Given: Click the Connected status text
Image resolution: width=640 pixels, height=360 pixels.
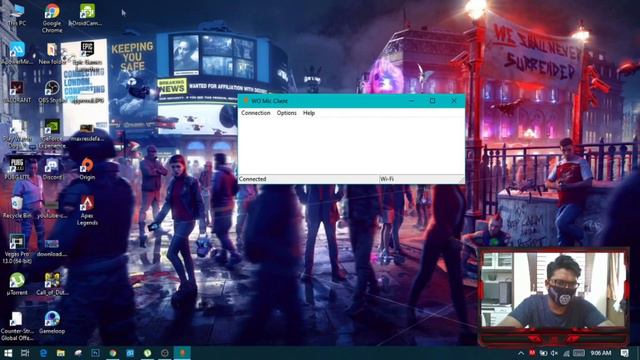Looking at the screenshot, I should point(252,179).
